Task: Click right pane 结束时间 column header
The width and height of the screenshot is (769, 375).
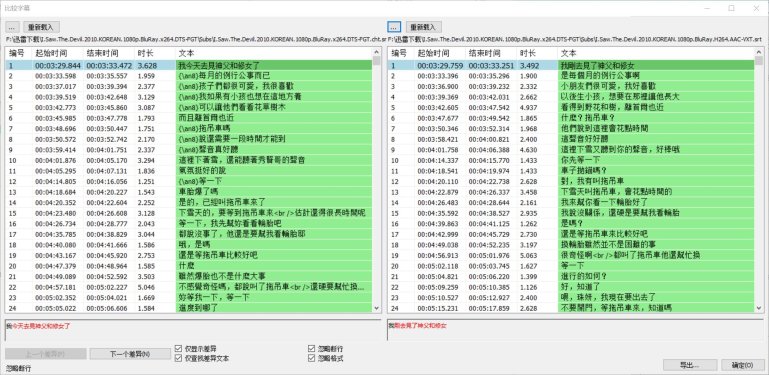Action: [491, 53]
